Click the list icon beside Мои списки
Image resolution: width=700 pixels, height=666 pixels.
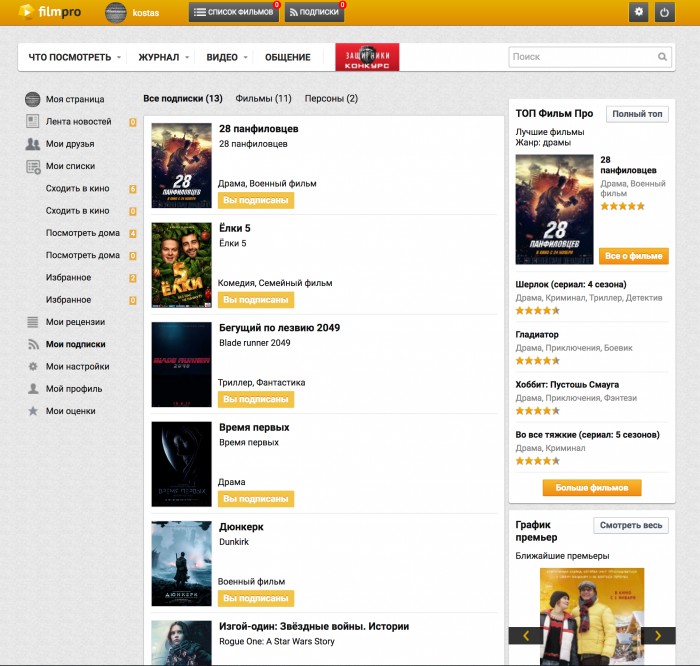click(33, 166)
